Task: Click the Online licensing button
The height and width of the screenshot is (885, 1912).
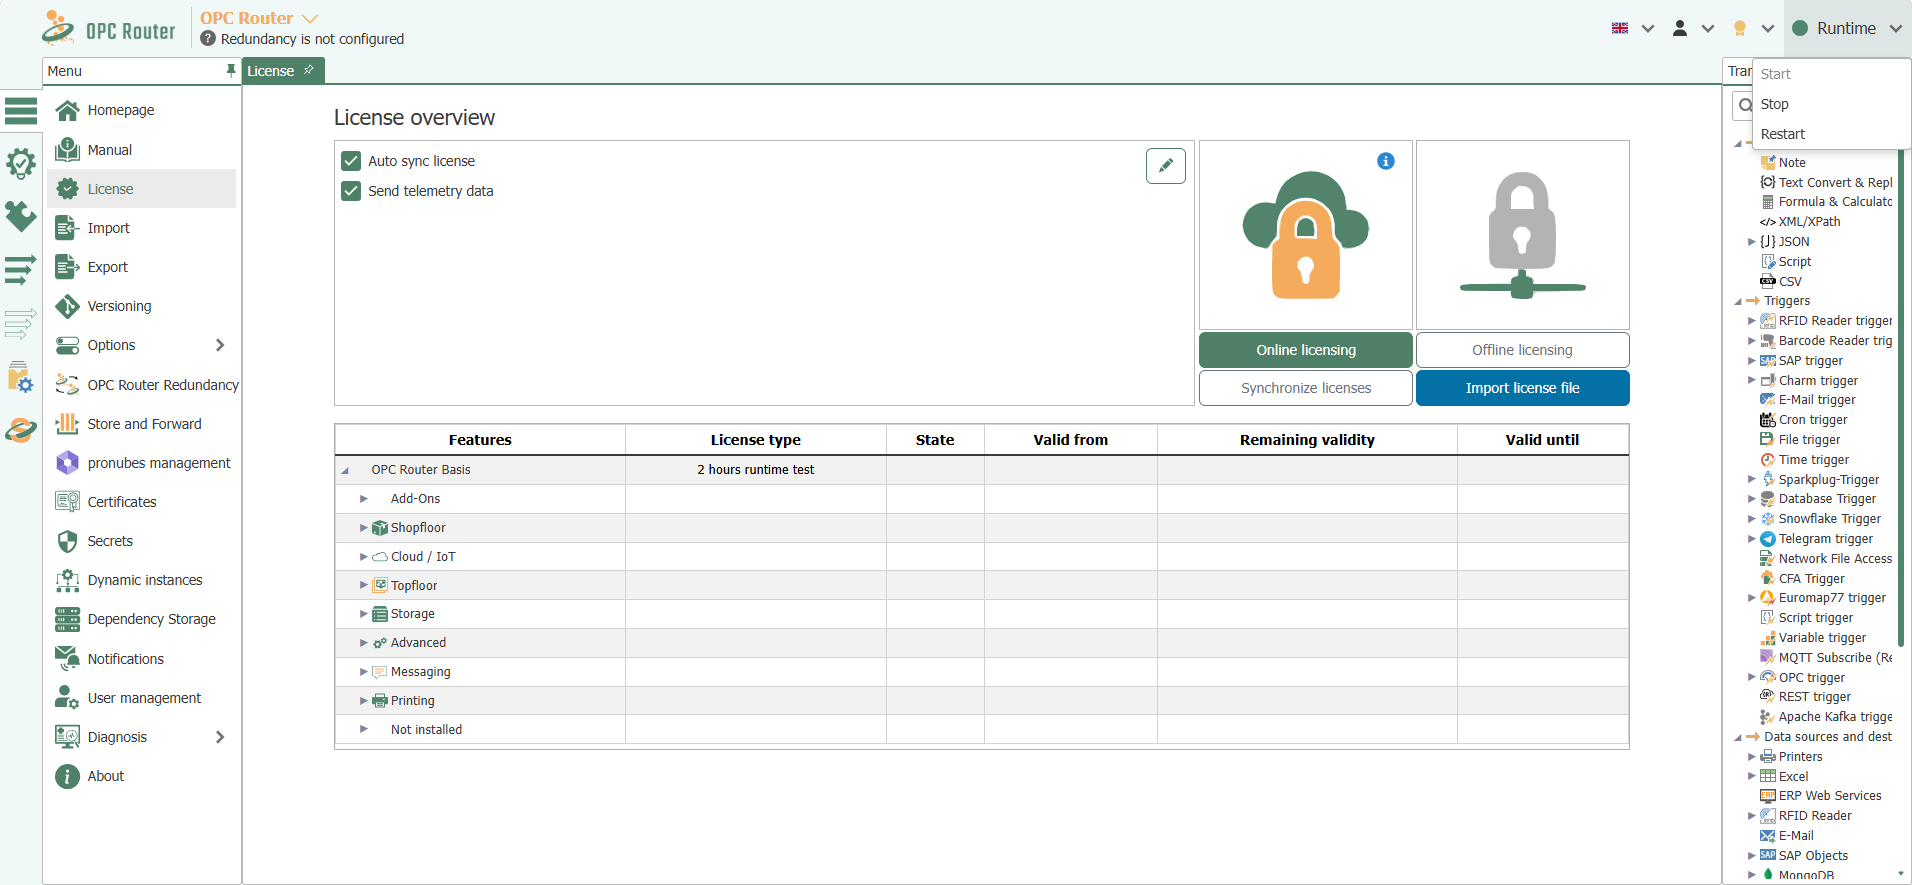Action: pyautogui.click(x=1306, y=350)
